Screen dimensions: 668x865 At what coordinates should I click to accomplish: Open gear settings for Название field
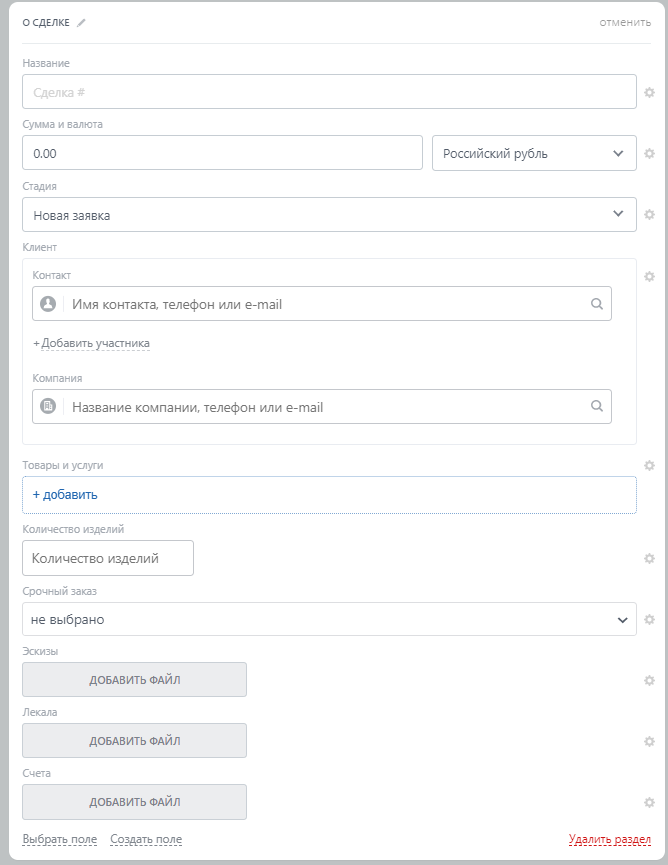pos(649,92)
